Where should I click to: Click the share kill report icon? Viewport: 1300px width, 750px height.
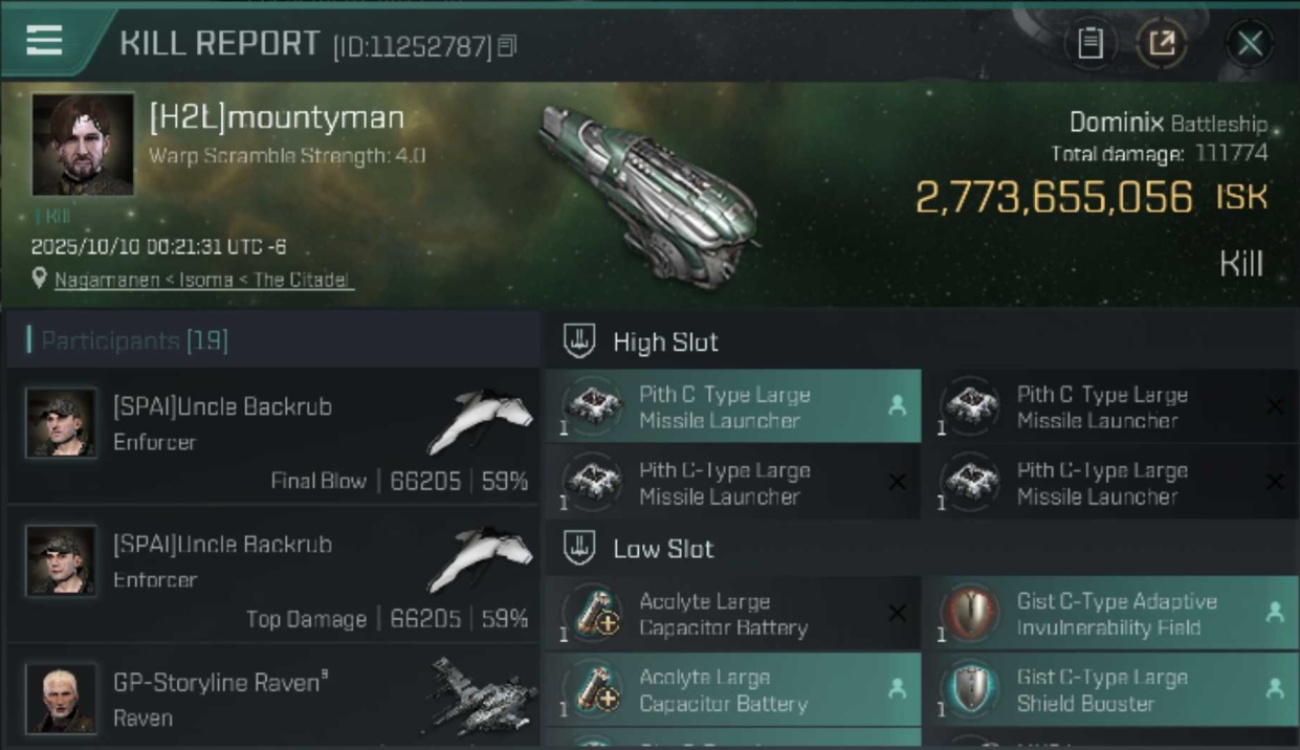click(x=1161, y=43)
